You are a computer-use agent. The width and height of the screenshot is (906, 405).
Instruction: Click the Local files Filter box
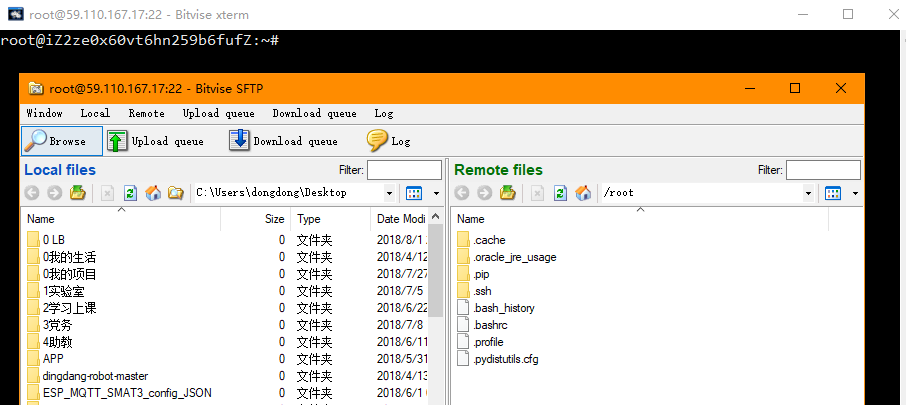click(x=404, y=170)
